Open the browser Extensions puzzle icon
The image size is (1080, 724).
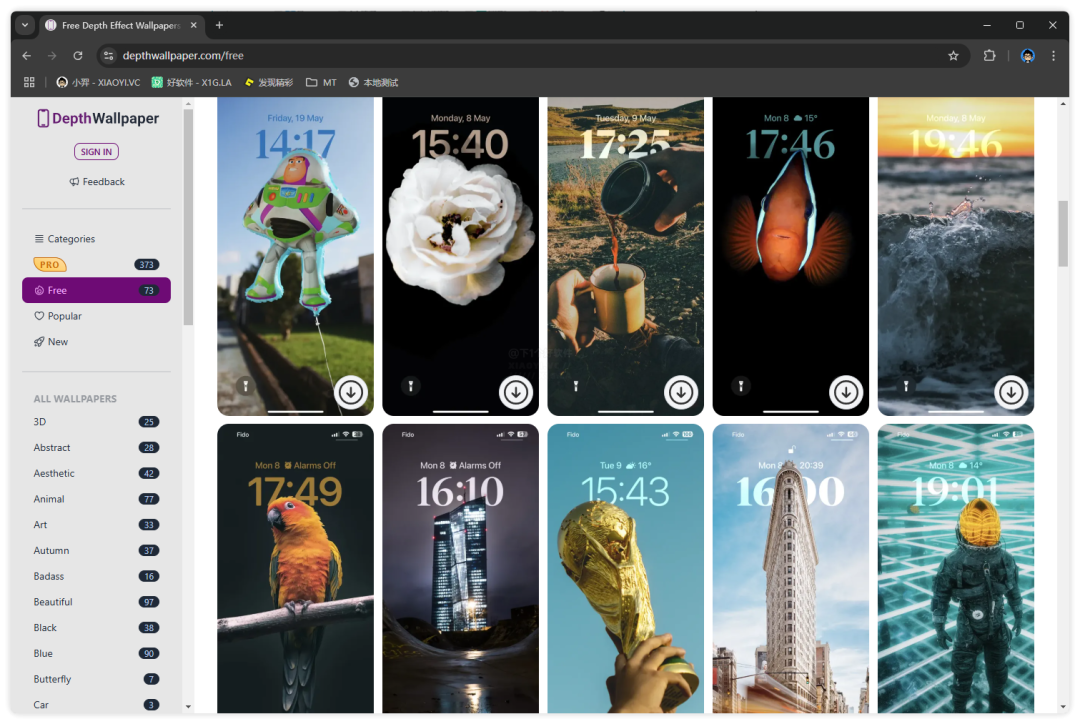point(990,56)
